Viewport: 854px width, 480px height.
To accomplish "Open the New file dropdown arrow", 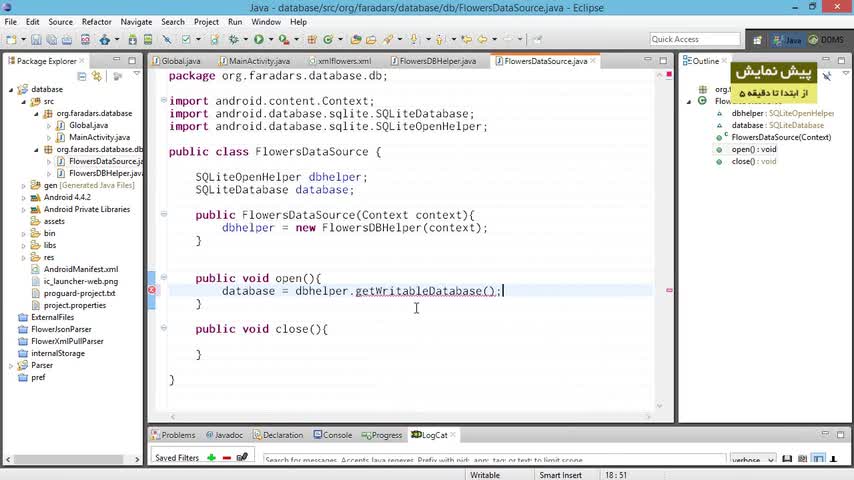I will coord(23,39).
